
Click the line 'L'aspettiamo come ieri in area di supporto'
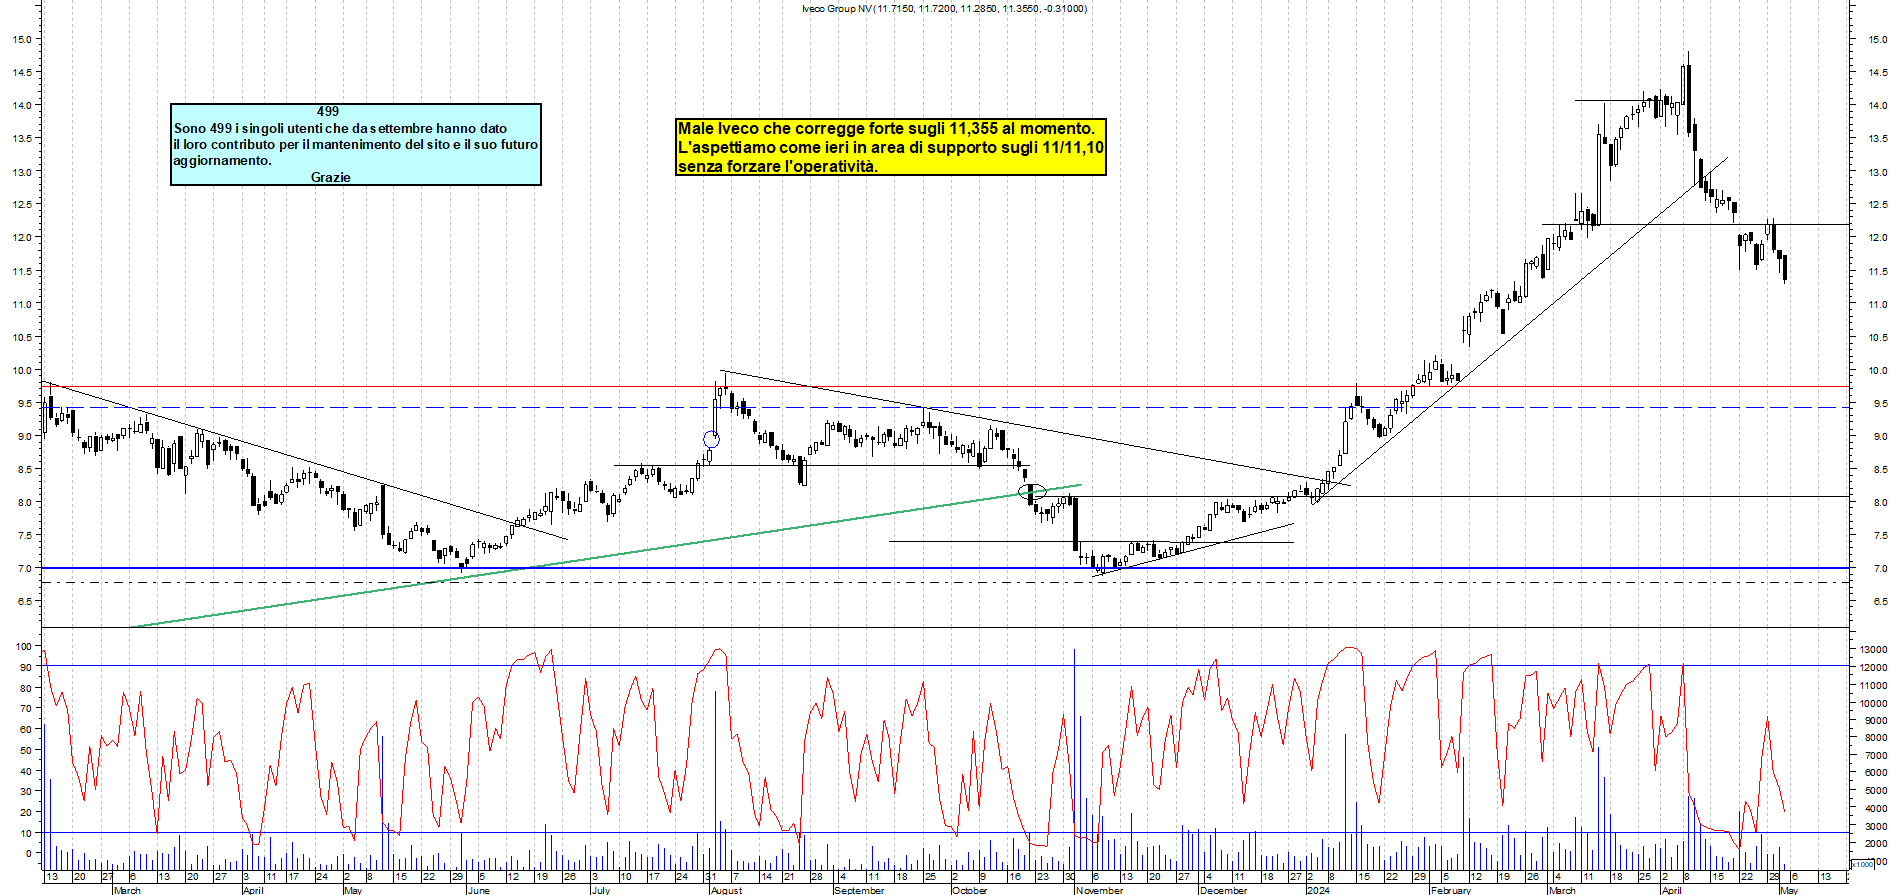[891, 147]
